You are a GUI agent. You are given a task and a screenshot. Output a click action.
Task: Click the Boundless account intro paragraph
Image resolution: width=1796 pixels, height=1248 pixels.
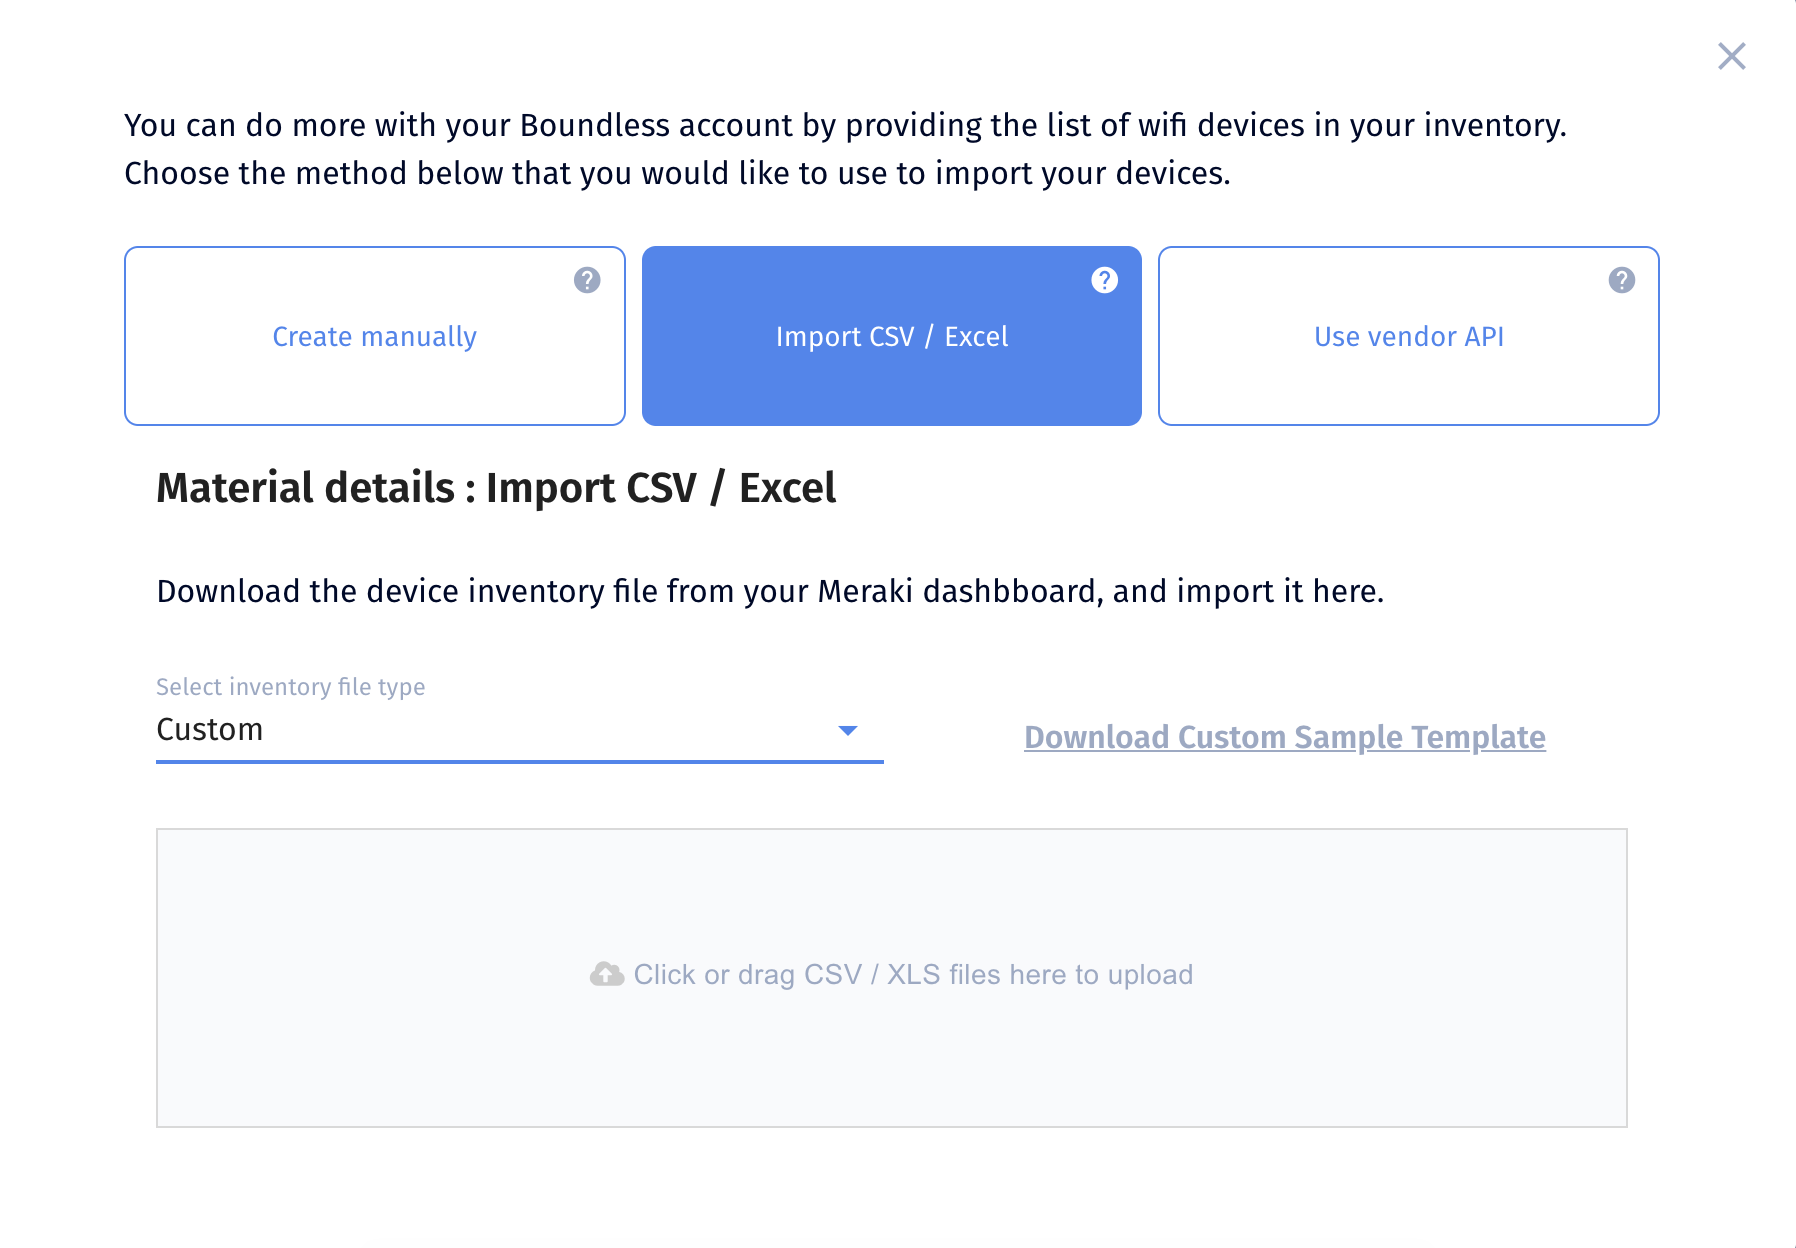click(845, 149)
